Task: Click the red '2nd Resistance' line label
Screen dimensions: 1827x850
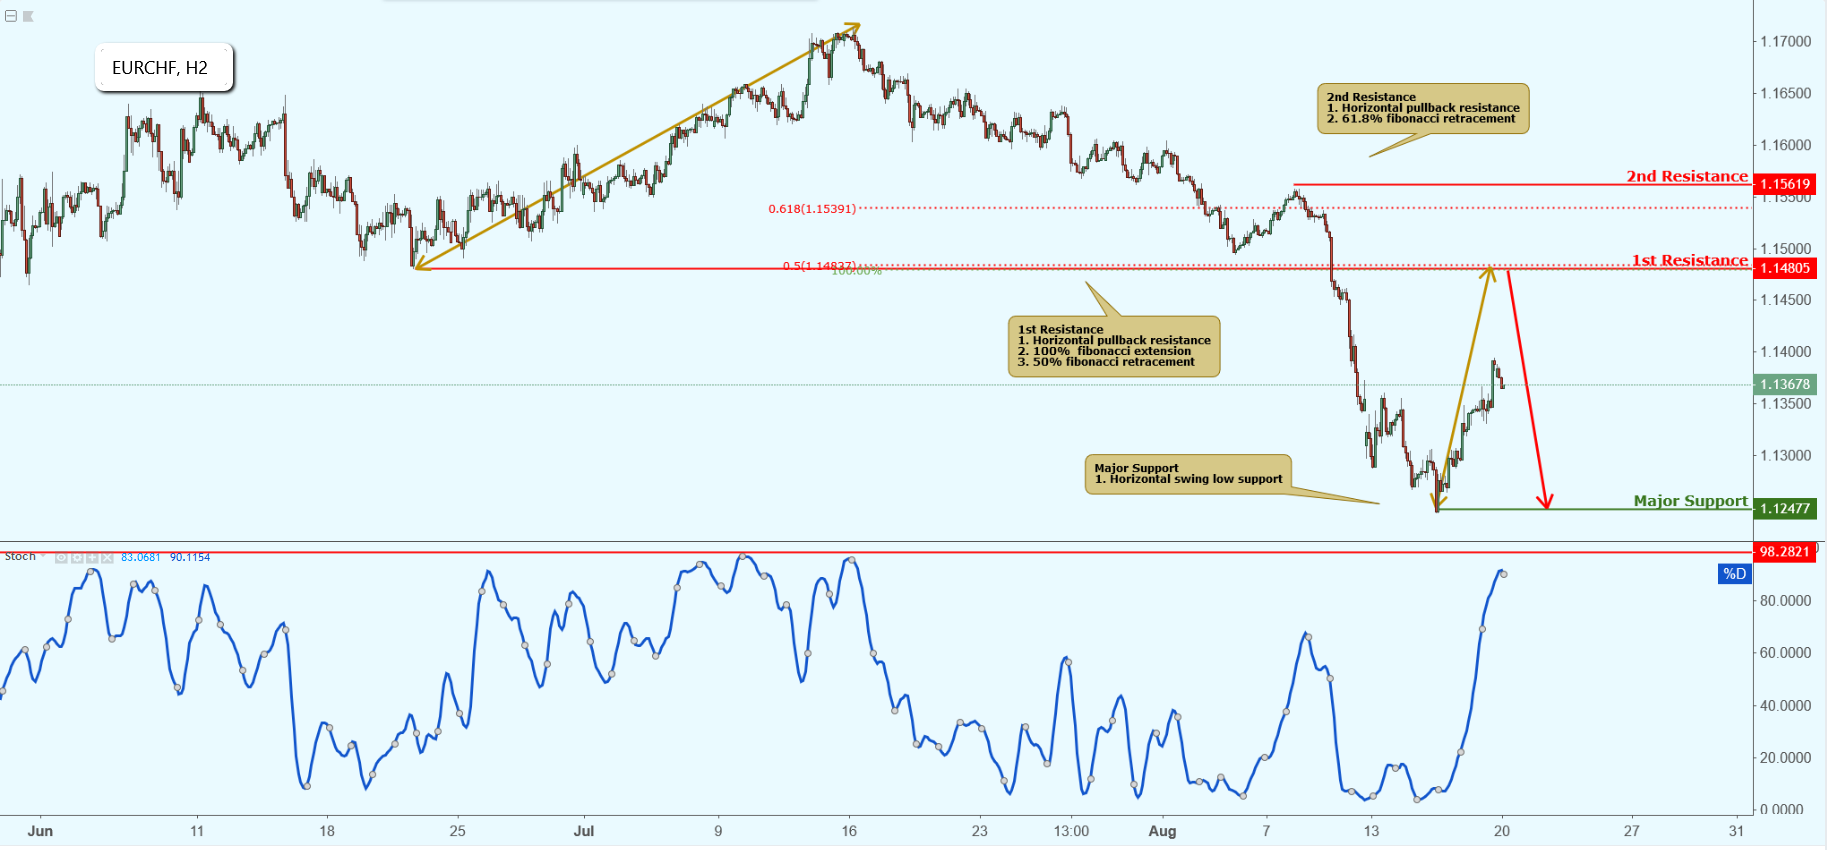Action: click(1687, 176)
